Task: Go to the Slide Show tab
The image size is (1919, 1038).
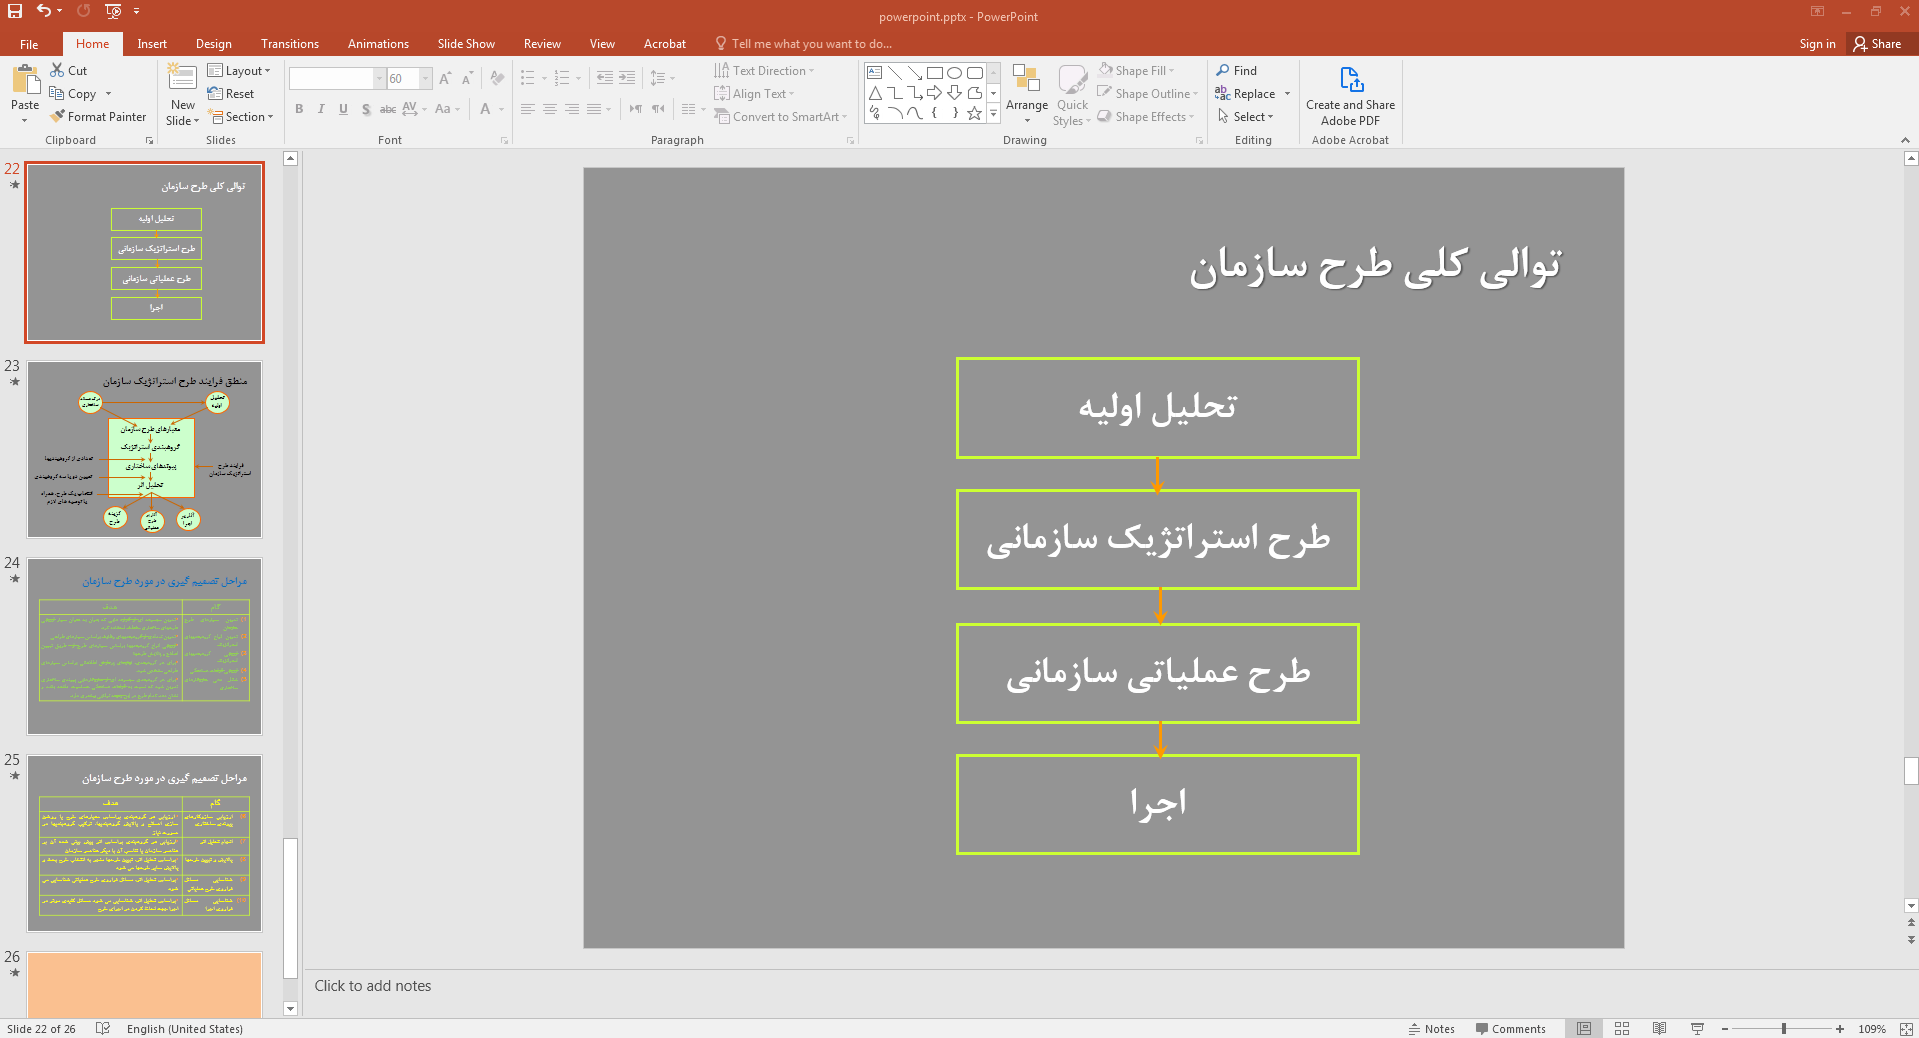Action: coord(466,44)
